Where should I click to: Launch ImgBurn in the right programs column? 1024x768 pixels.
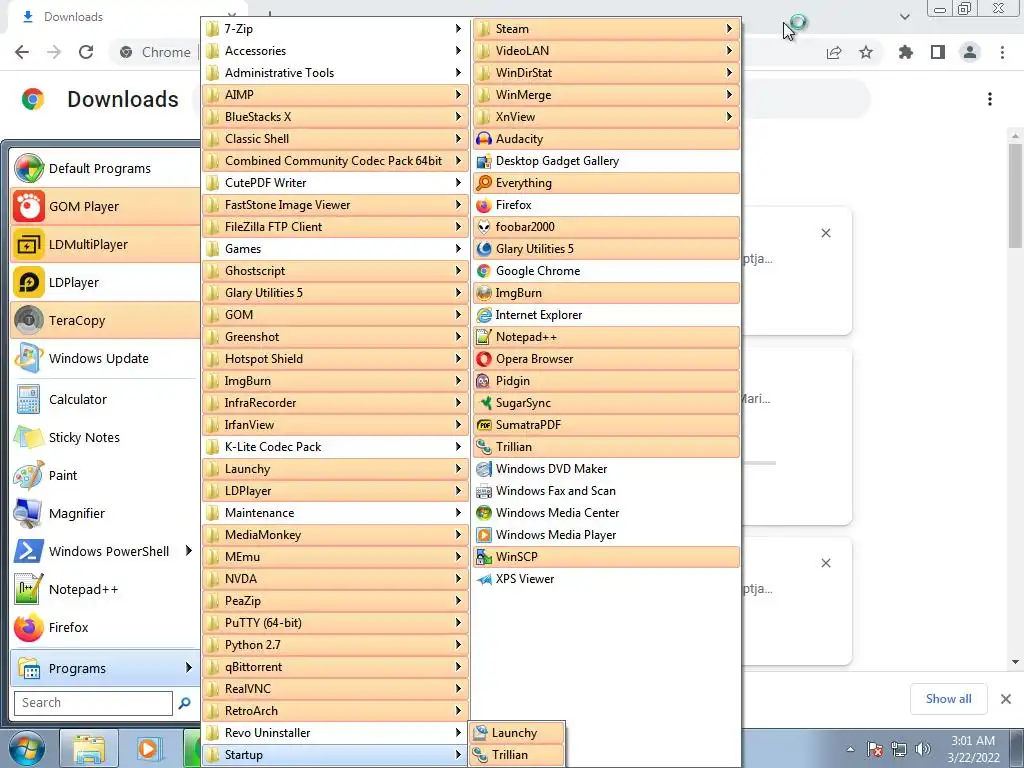click(607, 293)
